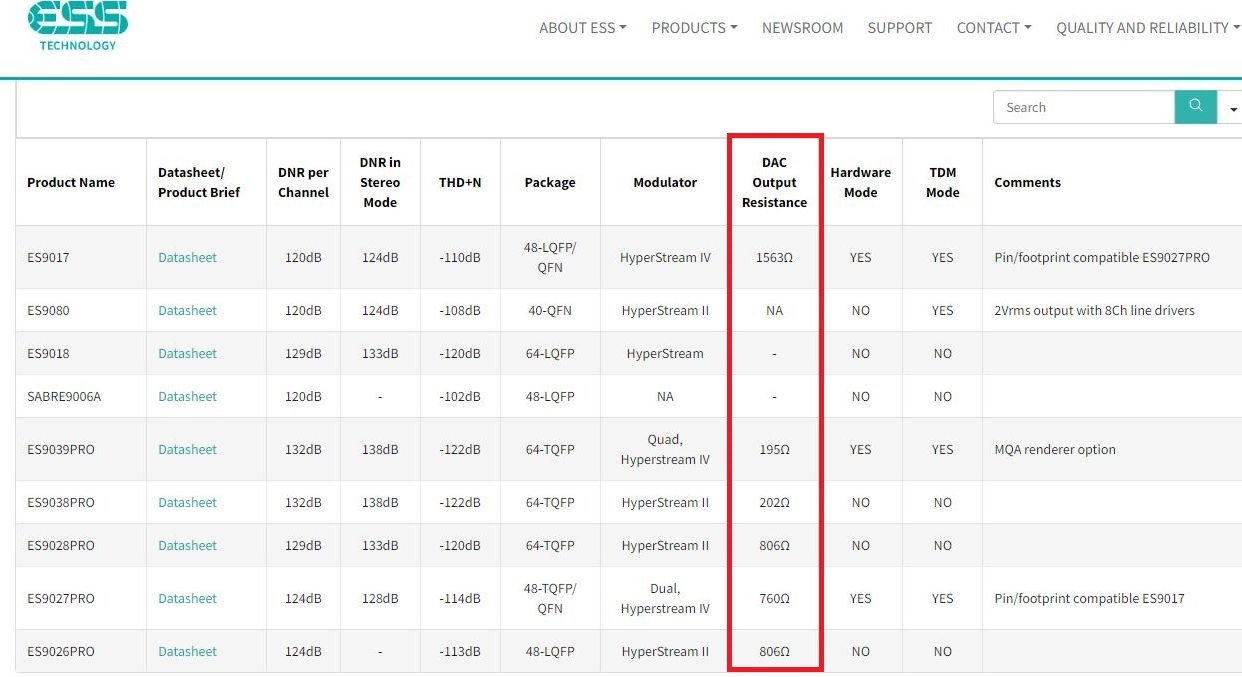Click the -110dB THD+N value
Image resolution: width=1242 pixels, height=677 pixels.
460,257
